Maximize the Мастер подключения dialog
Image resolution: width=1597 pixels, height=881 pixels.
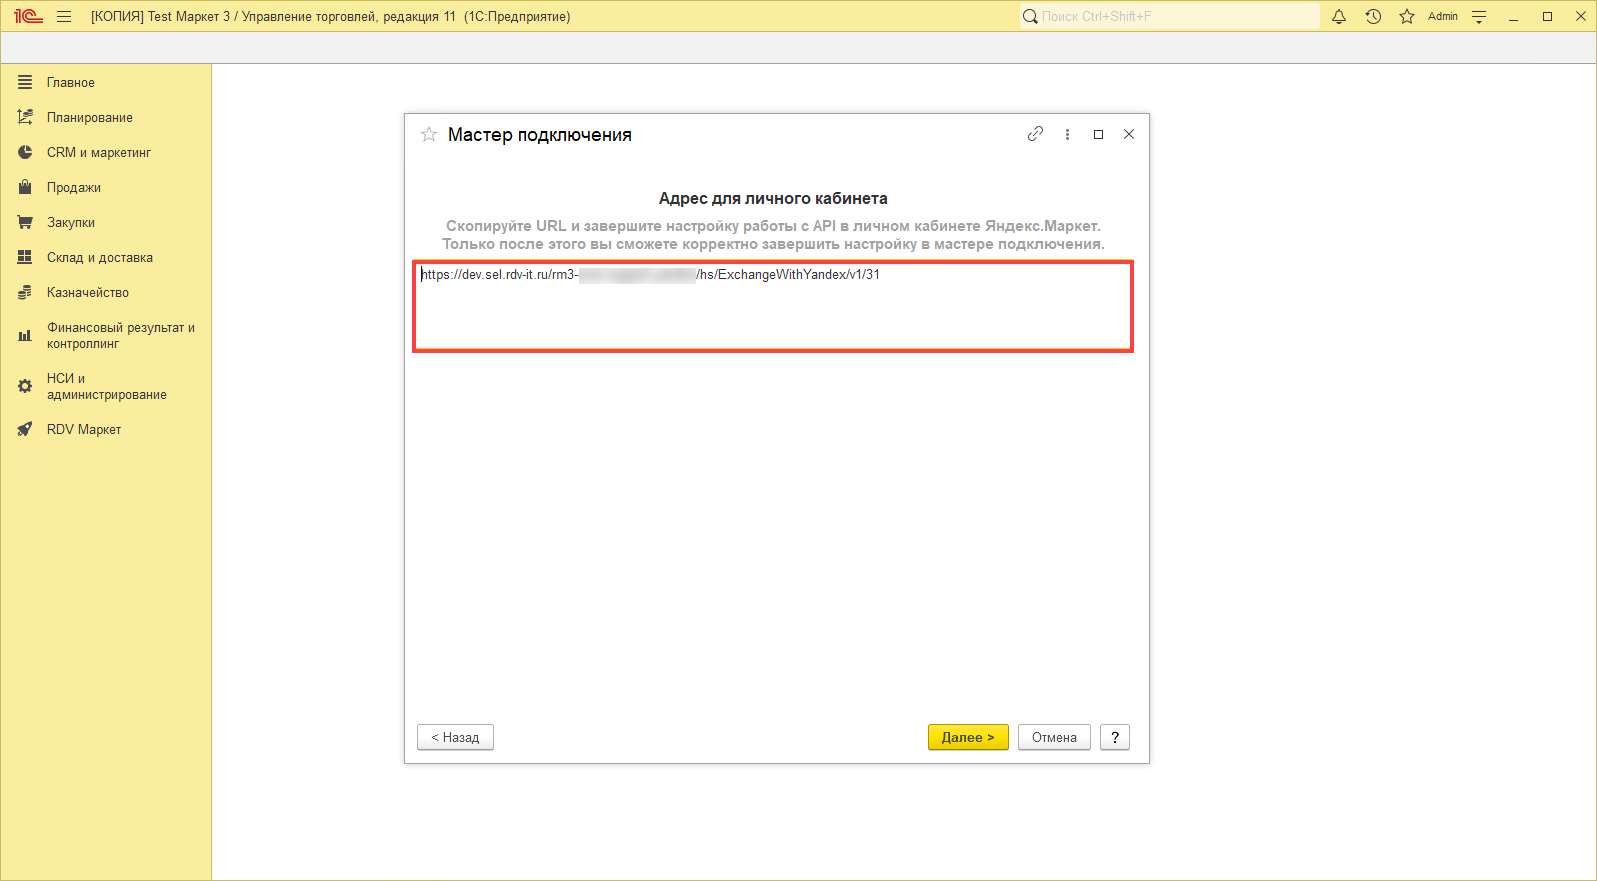click(x=1098, y=134)
